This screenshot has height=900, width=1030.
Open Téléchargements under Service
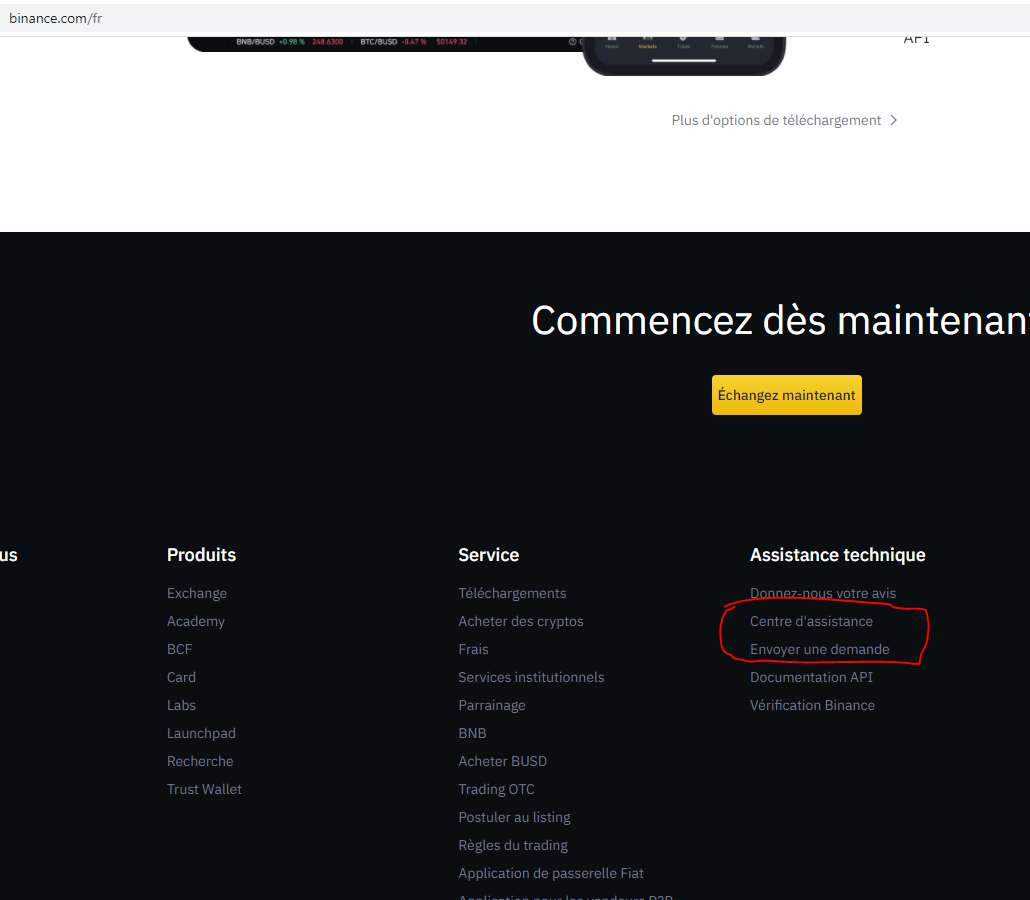pyautogui.click(x=512, y=593)
